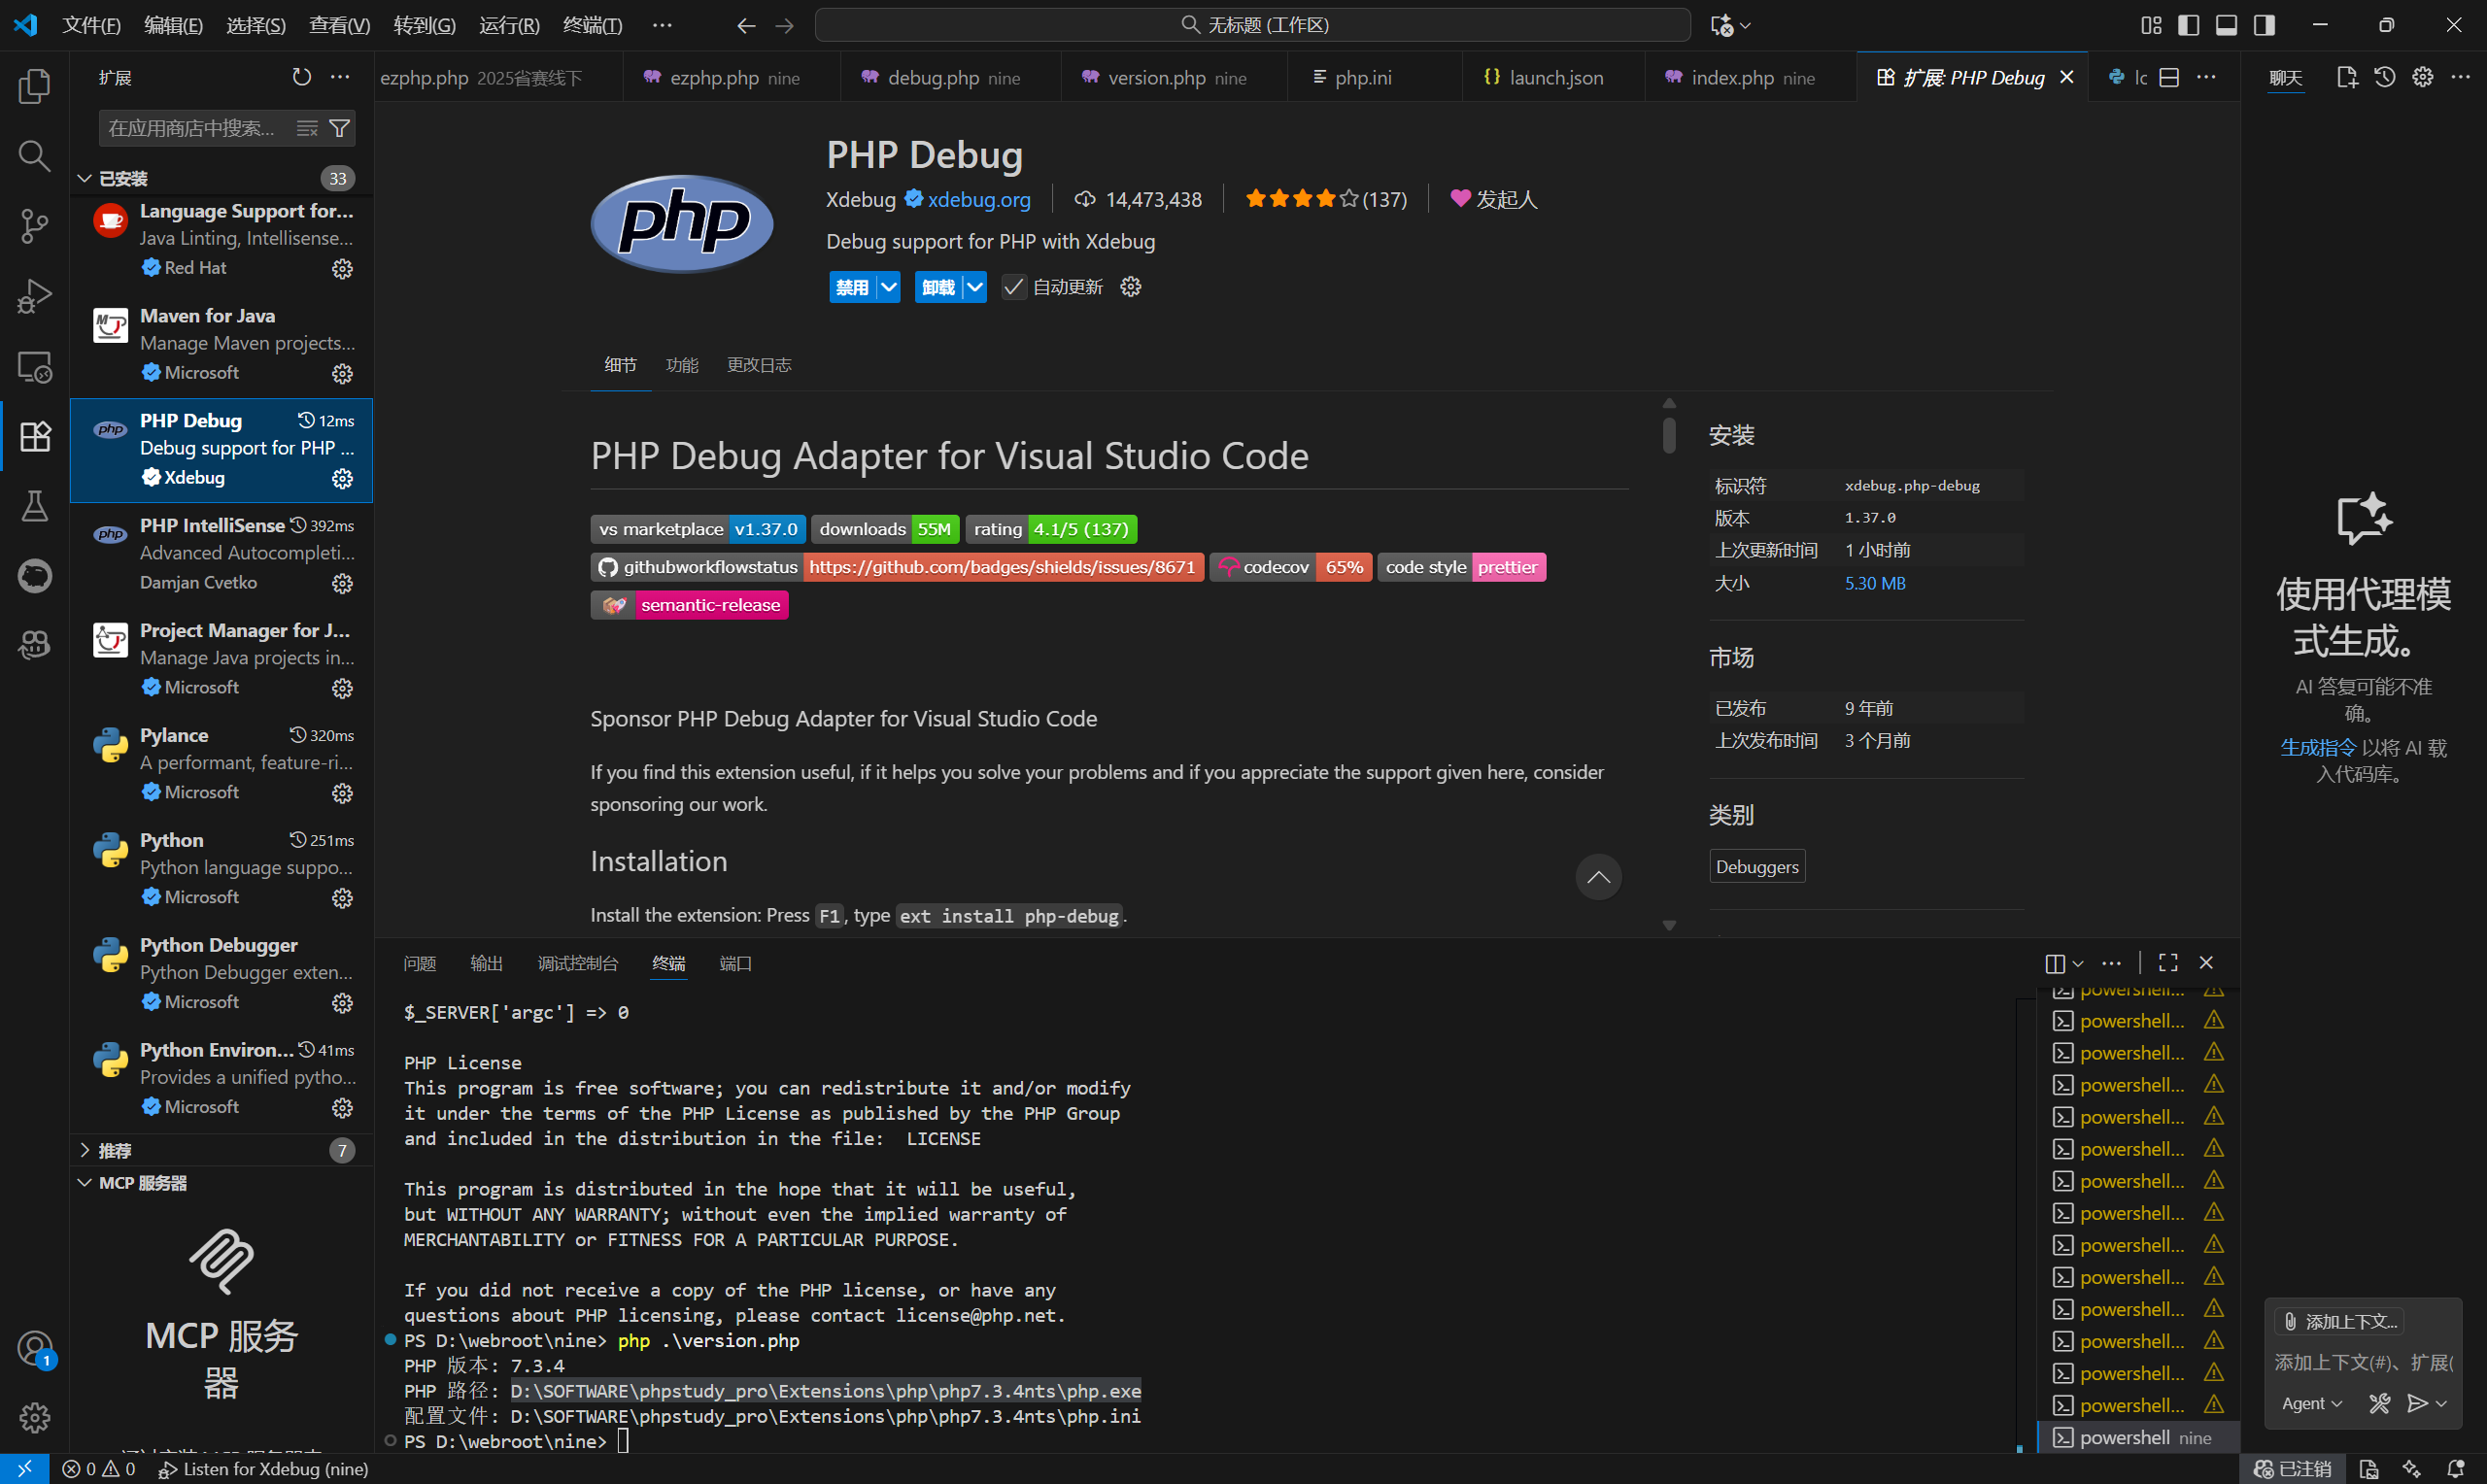Open dropdown arrow next to 禁用
The image size is (2487, 1484).
(x=888, y=287)
